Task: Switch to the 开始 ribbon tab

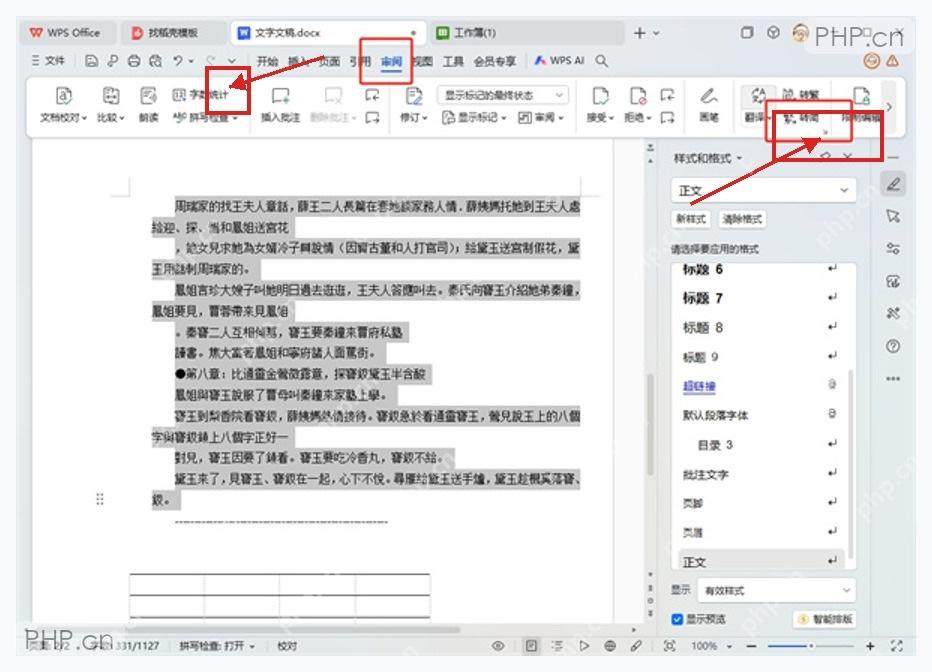Action: tap(267, 61)
